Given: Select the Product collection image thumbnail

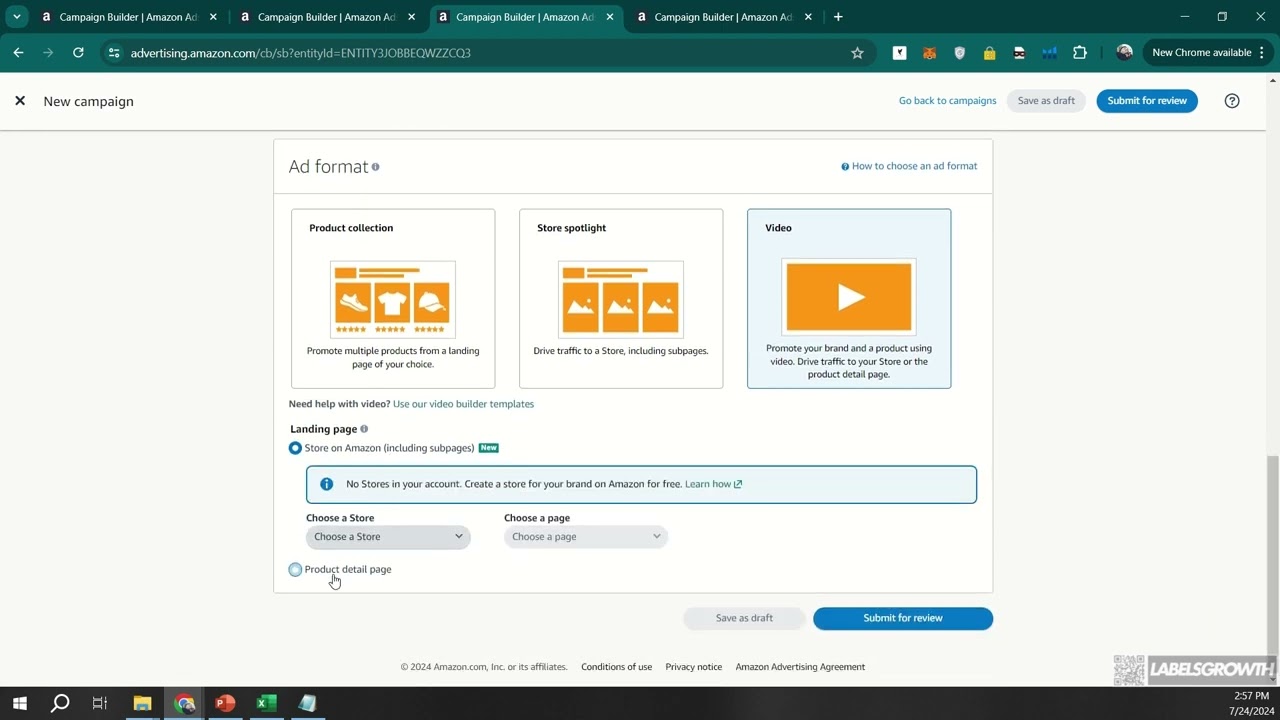Looking at the screenshot, I should [393, 299].
